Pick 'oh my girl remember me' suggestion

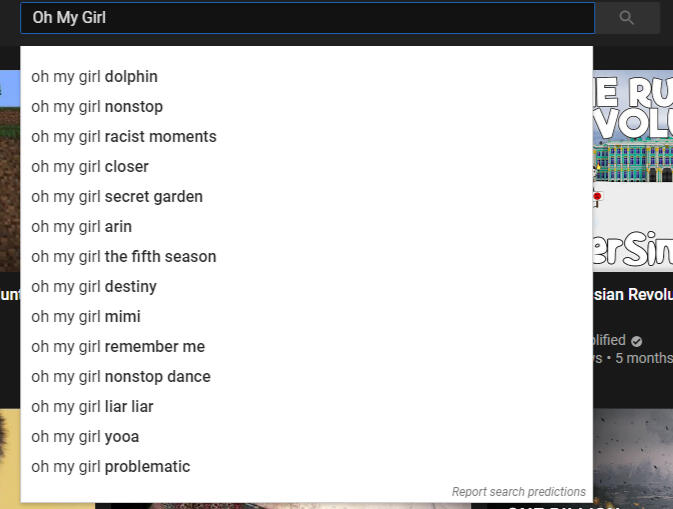(118, 347)
